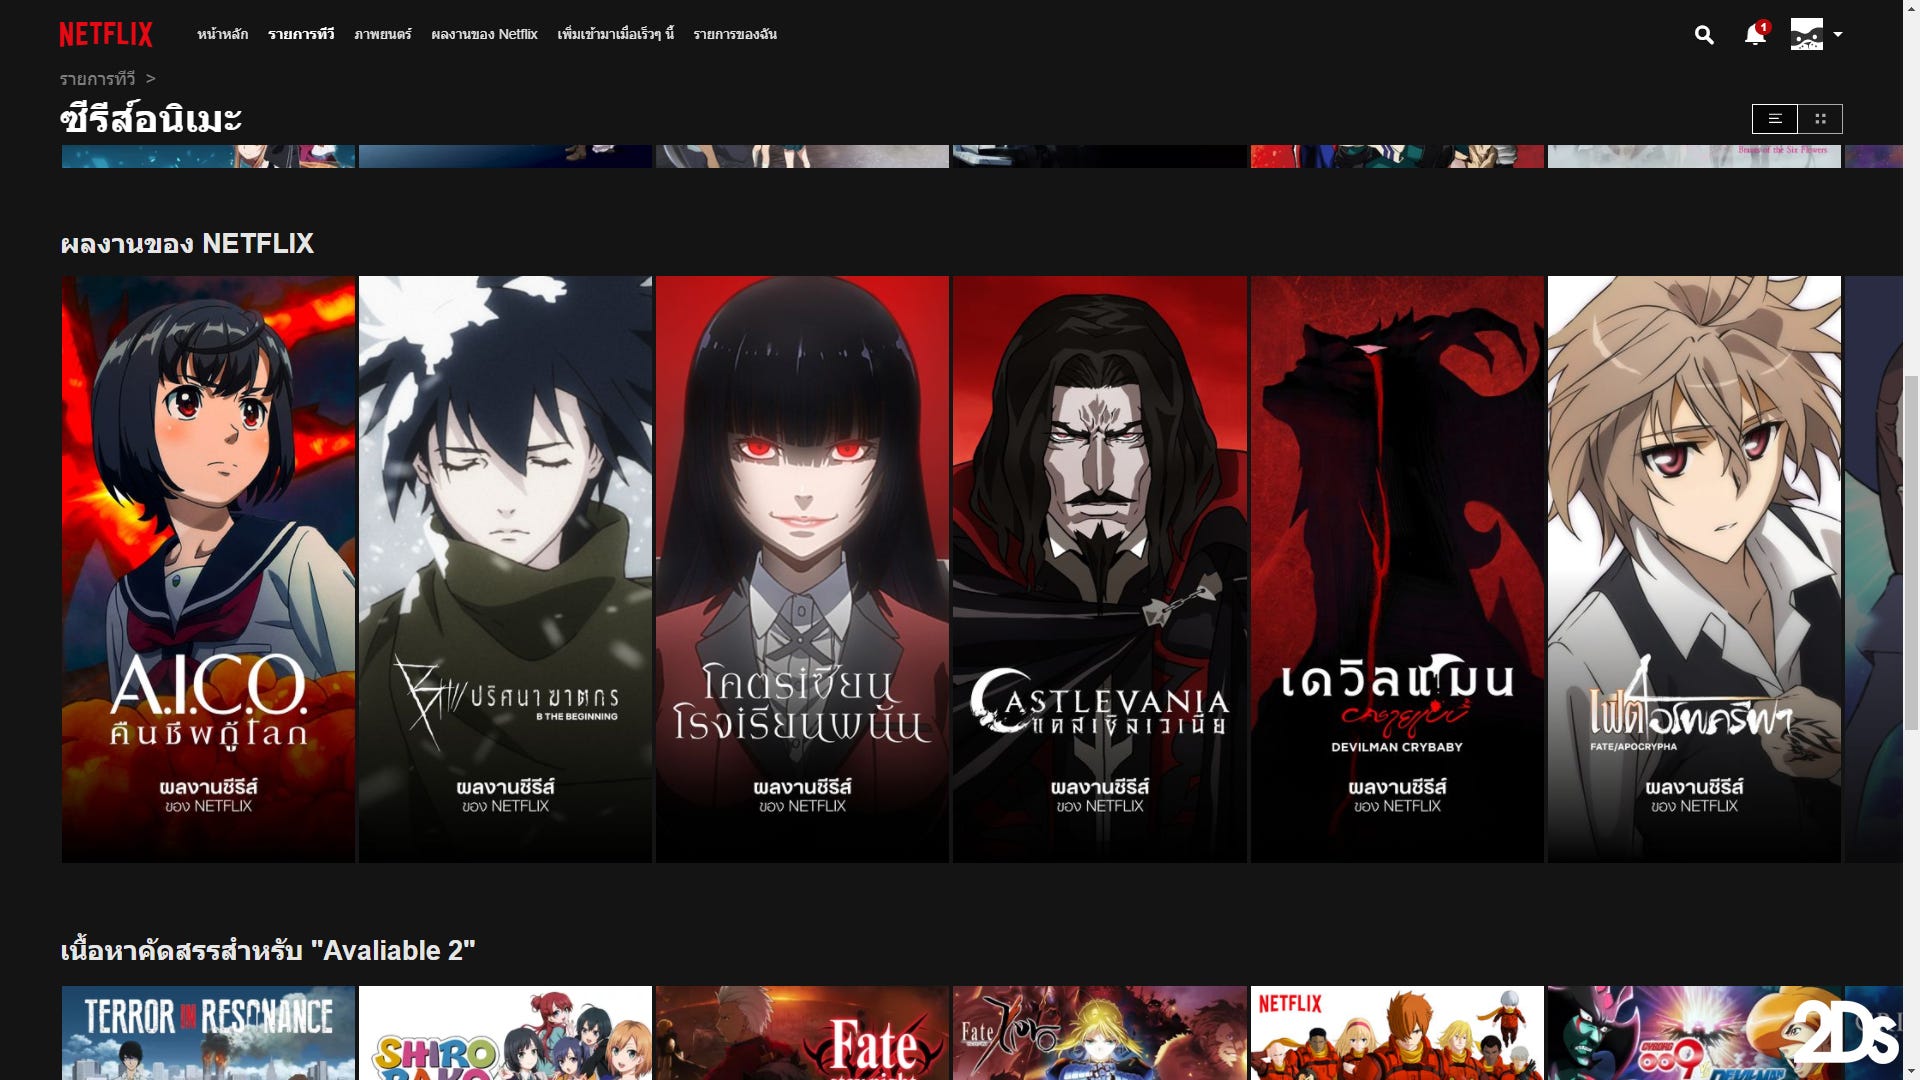Open the Castlevania poster
Viewport: 1920px width, 1080px height.
click(x=1099, y=569)
